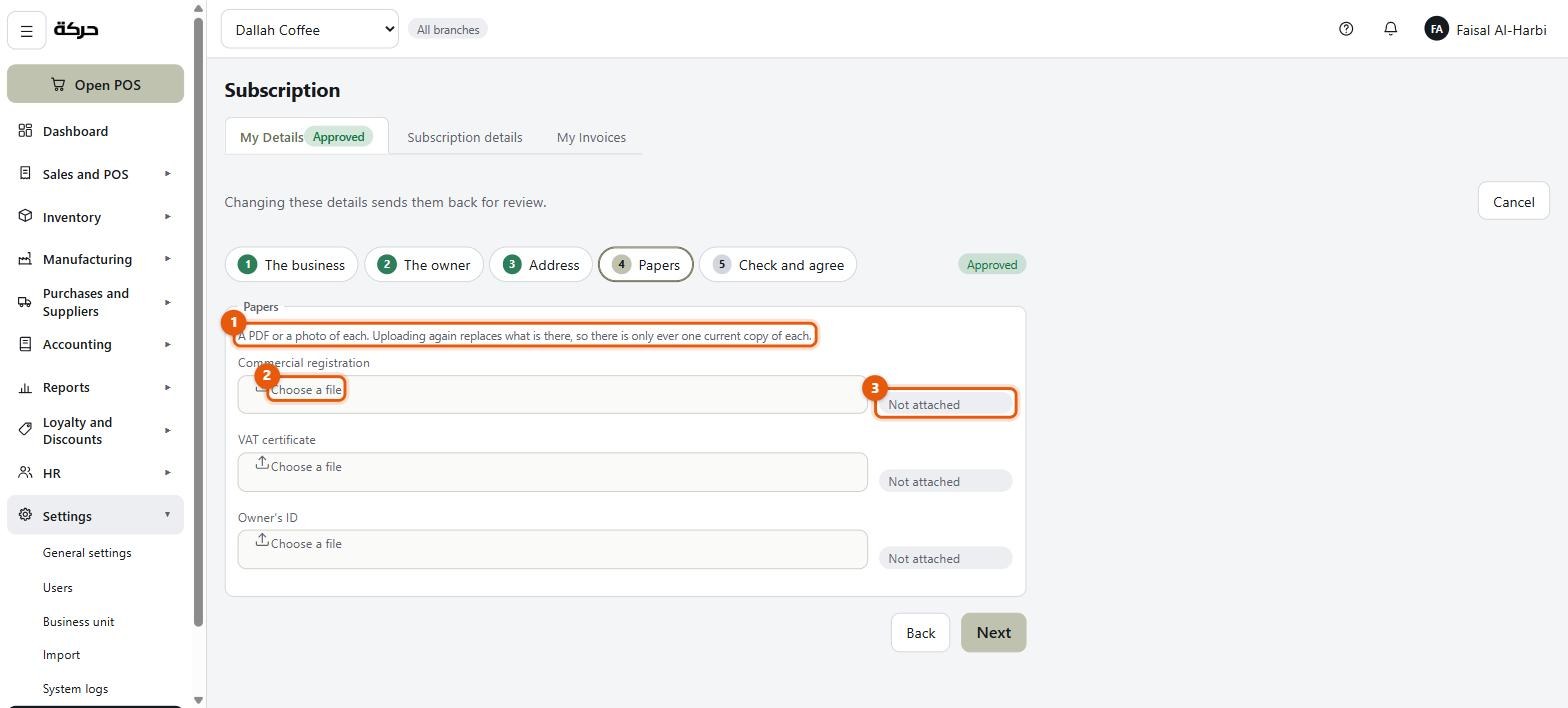Viewport: 1568px width, 708px height.
Task: Click the Inventory box icon
Action: (x=25, y=216)
